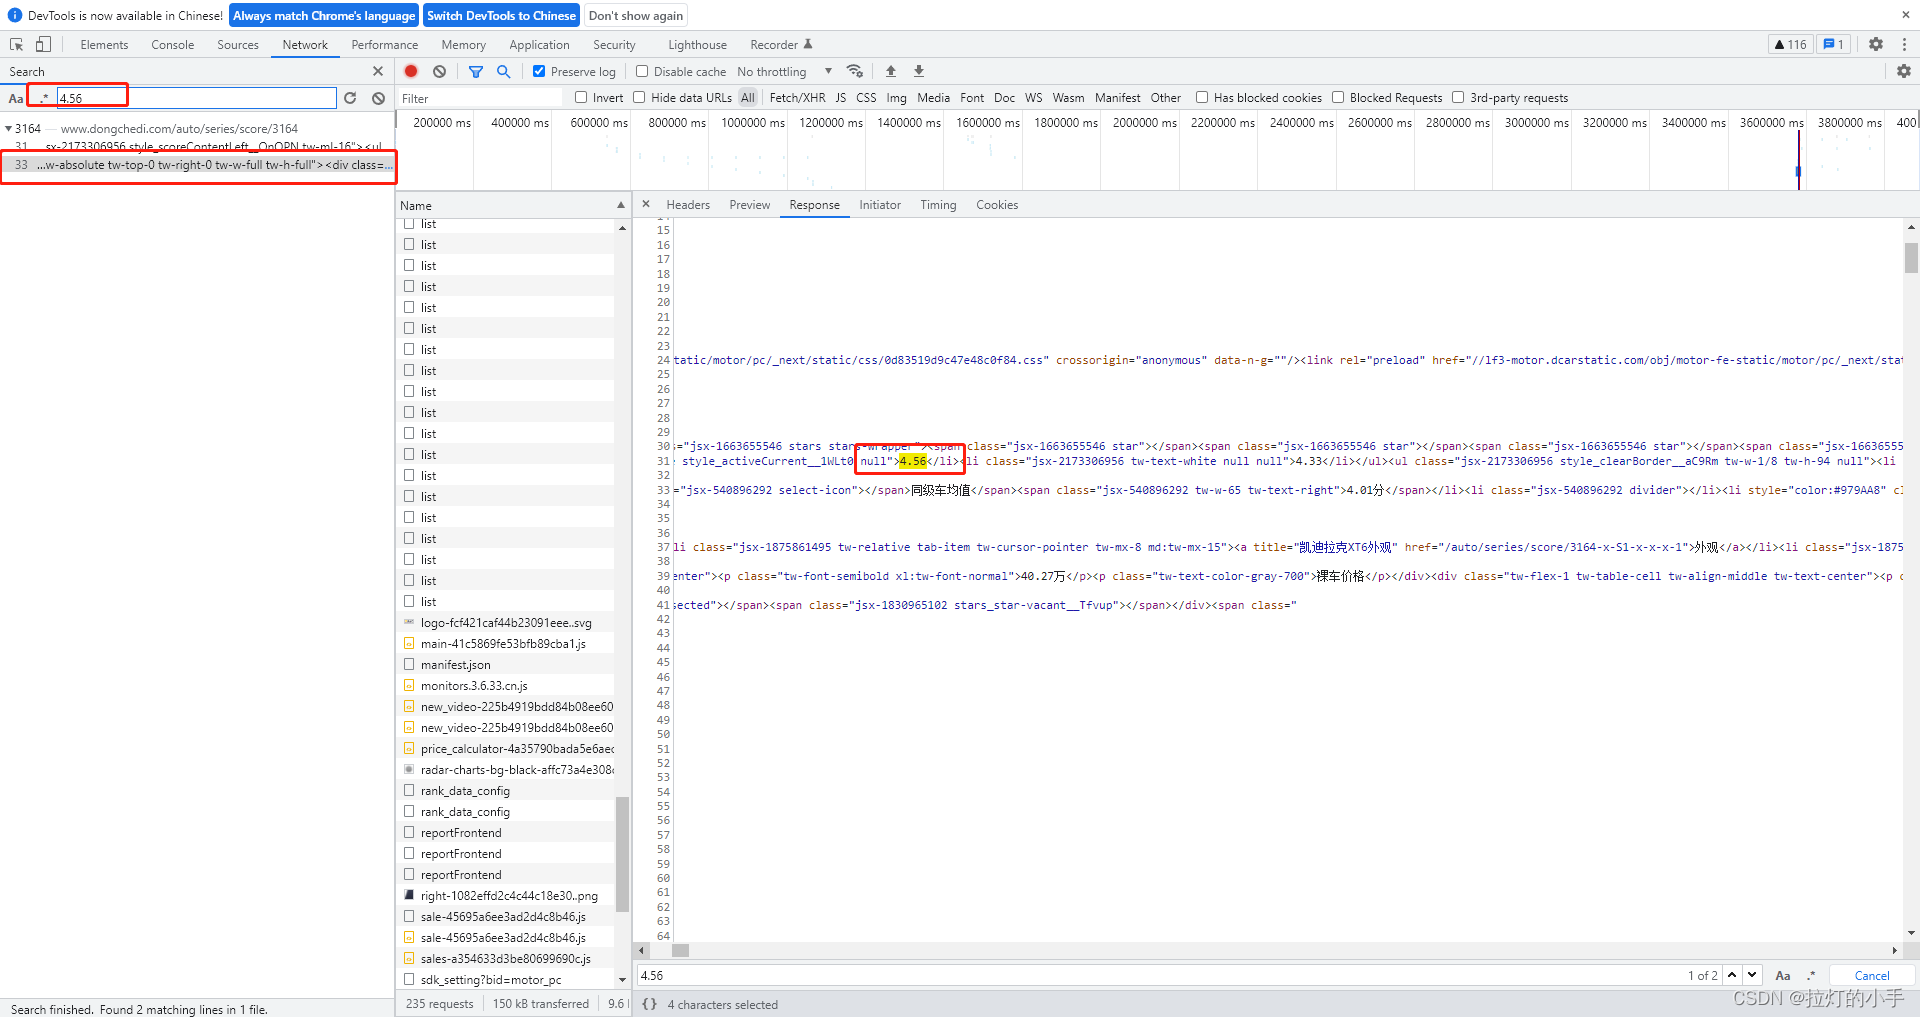Collapse the 3164 search result tree

tap(8, 129)
